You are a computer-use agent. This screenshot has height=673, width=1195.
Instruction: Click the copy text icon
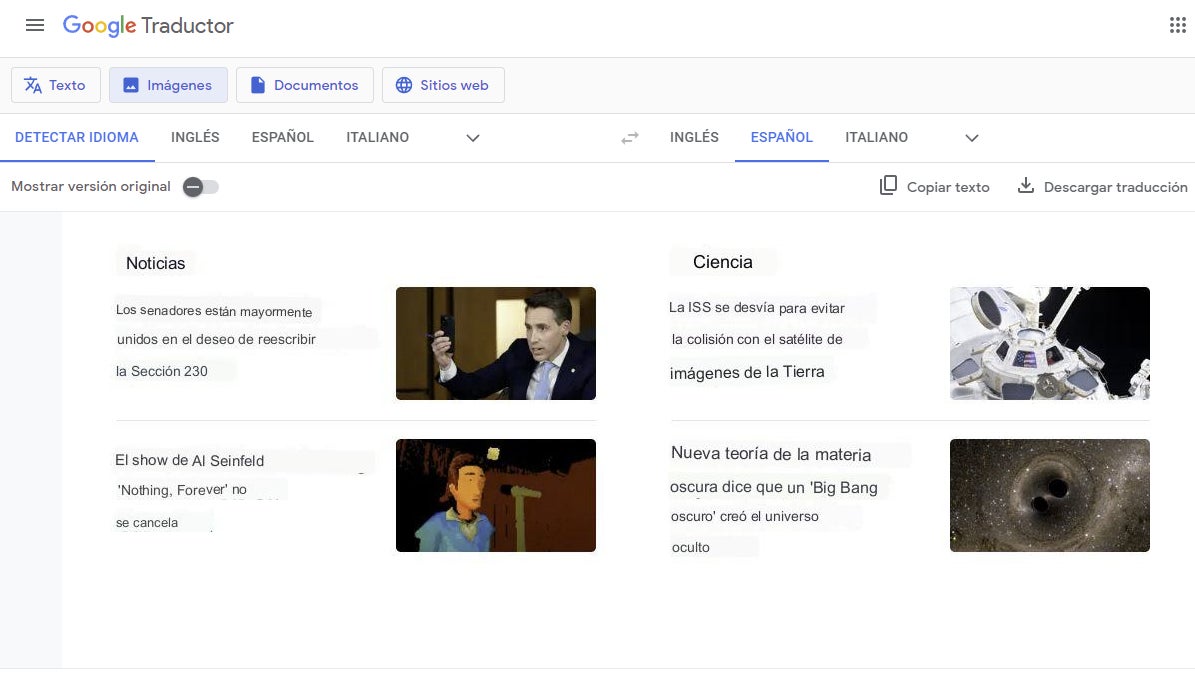coord(888,186)
